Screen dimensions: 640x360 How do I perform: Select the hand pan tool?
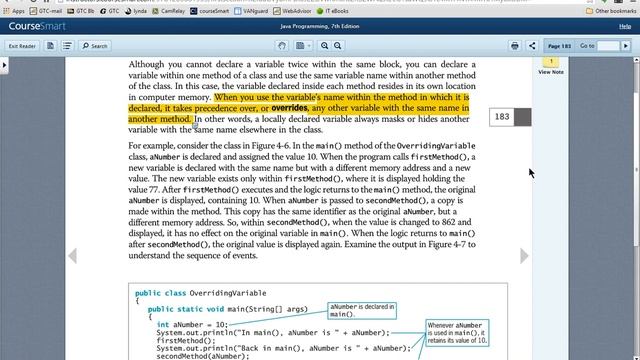point(282,46)
